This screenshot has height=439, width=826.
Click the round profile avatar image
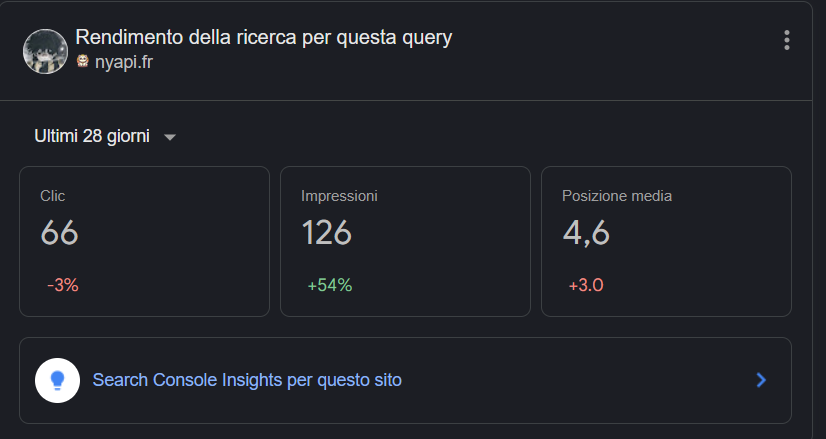tap(45, 50)
